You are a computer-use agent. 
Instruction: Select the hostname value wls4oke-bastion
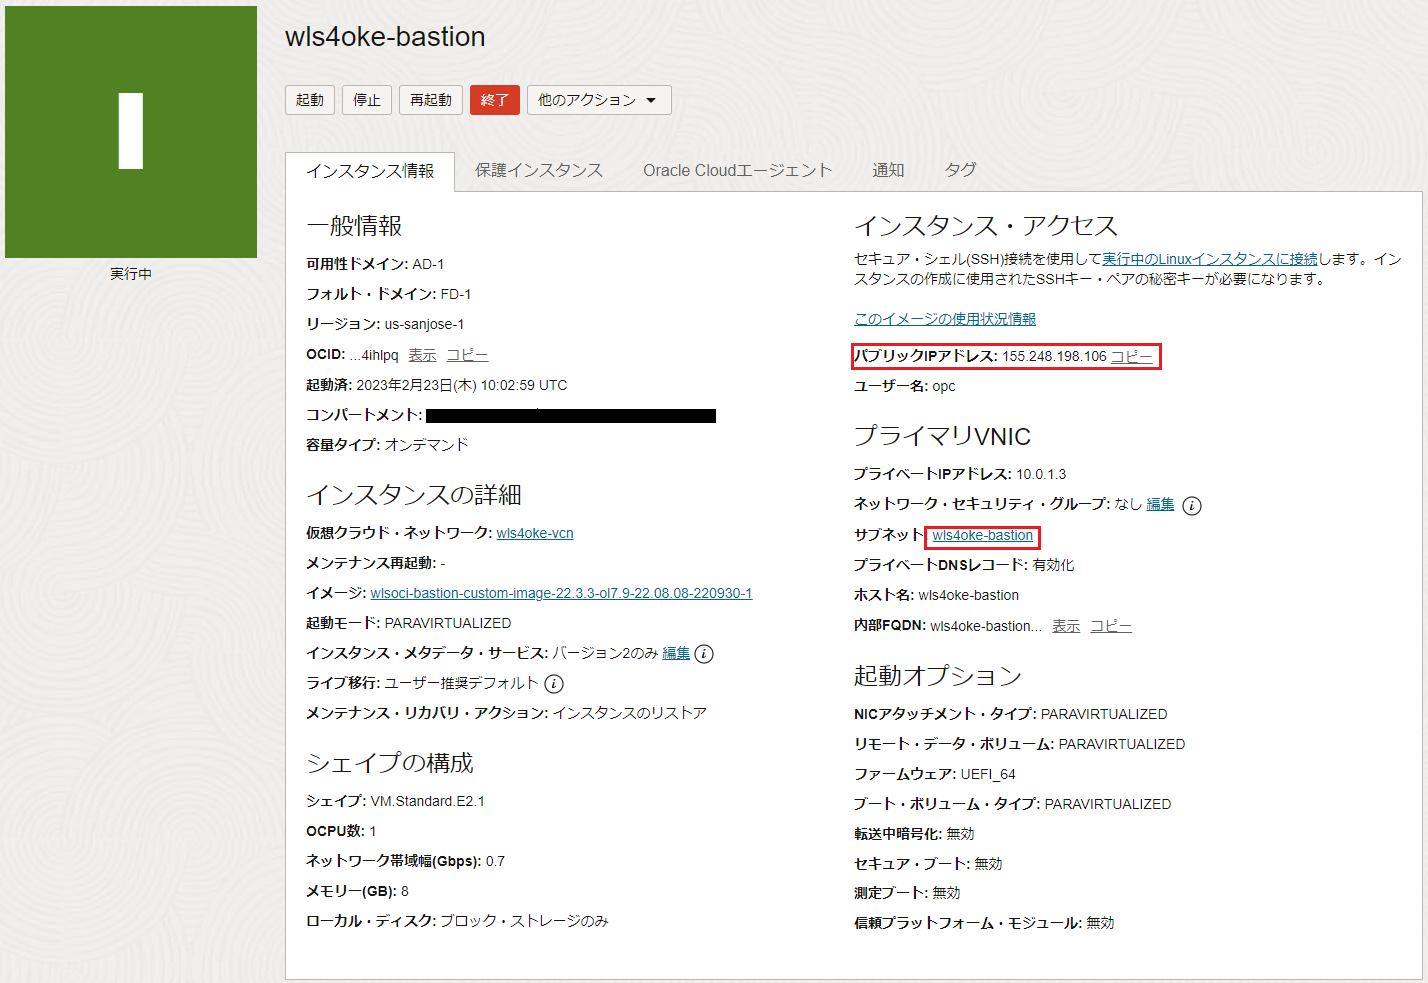pyautogui.click(x=969, y=595)
